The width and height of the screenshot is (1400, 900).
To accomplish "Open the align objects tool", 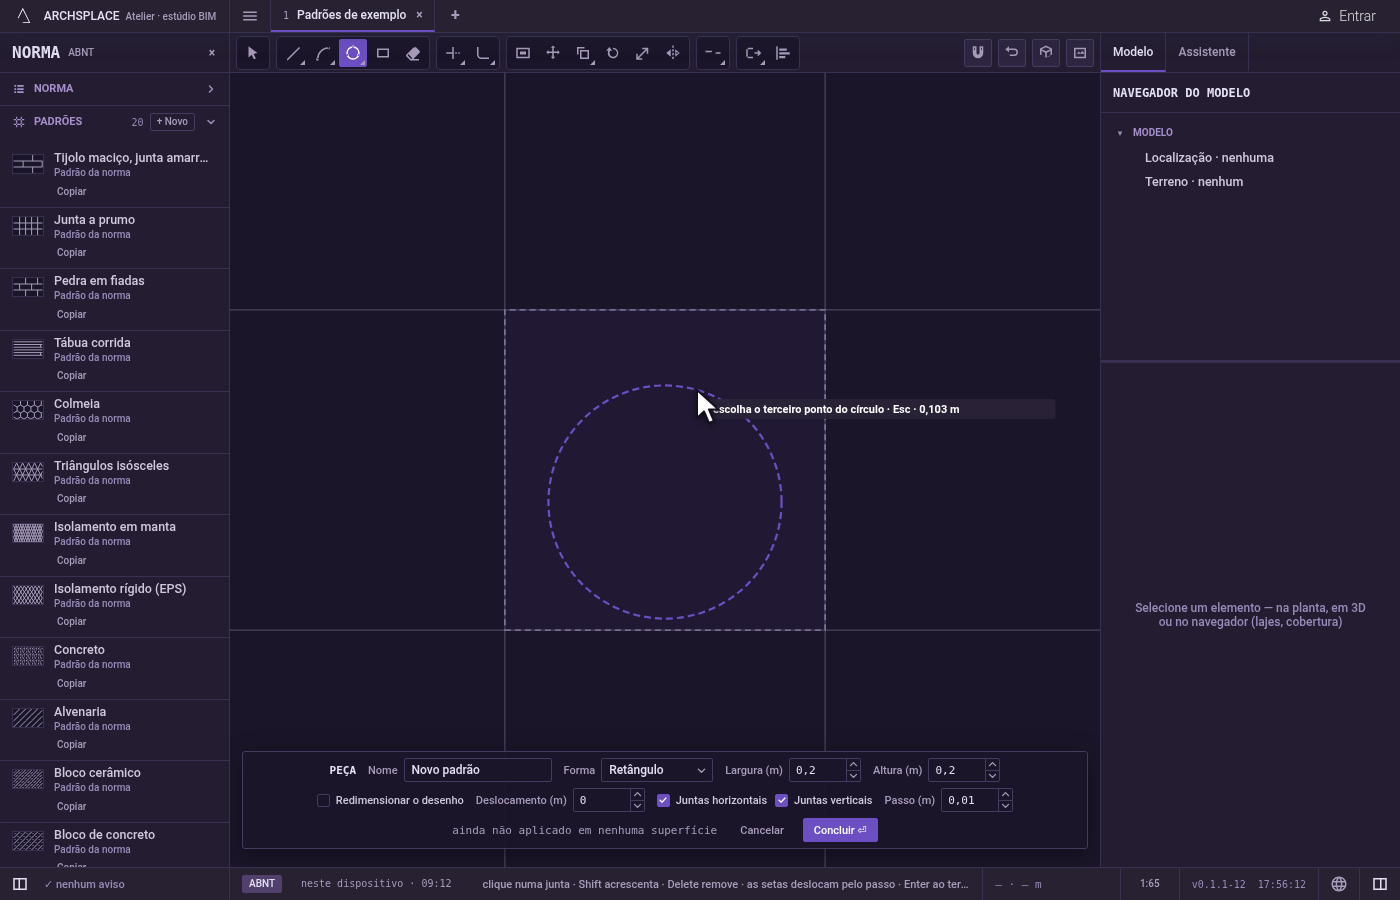I will coord(783,53).
